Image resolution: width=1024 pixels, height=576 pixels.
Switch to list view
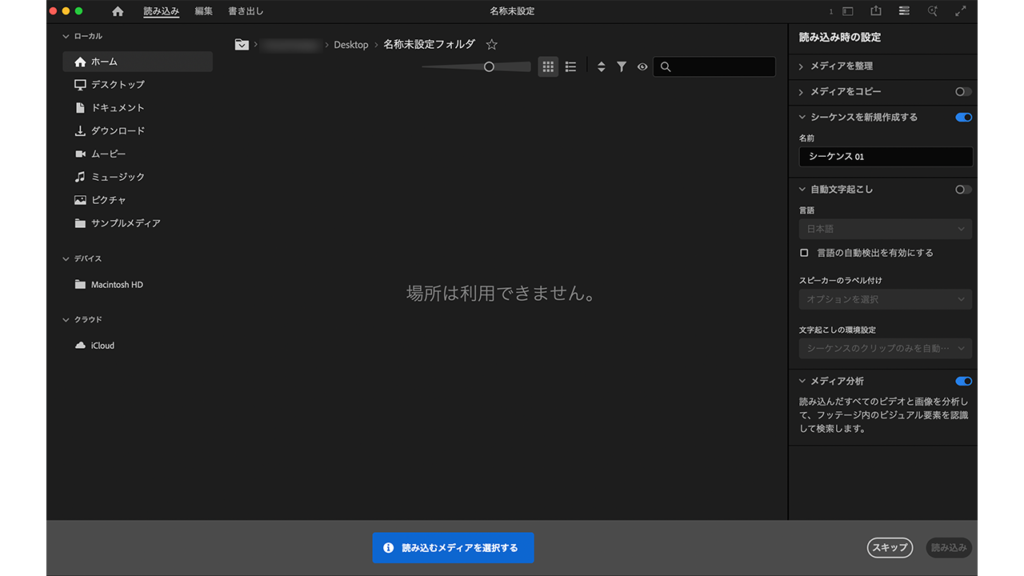pos(571,67)
